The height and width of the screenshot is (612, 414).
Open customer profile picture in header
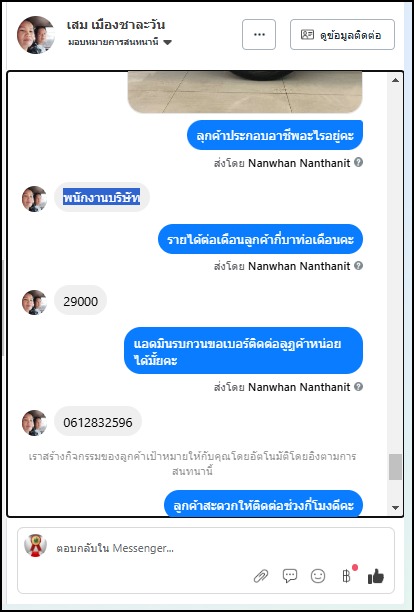(x=36, y=35)
